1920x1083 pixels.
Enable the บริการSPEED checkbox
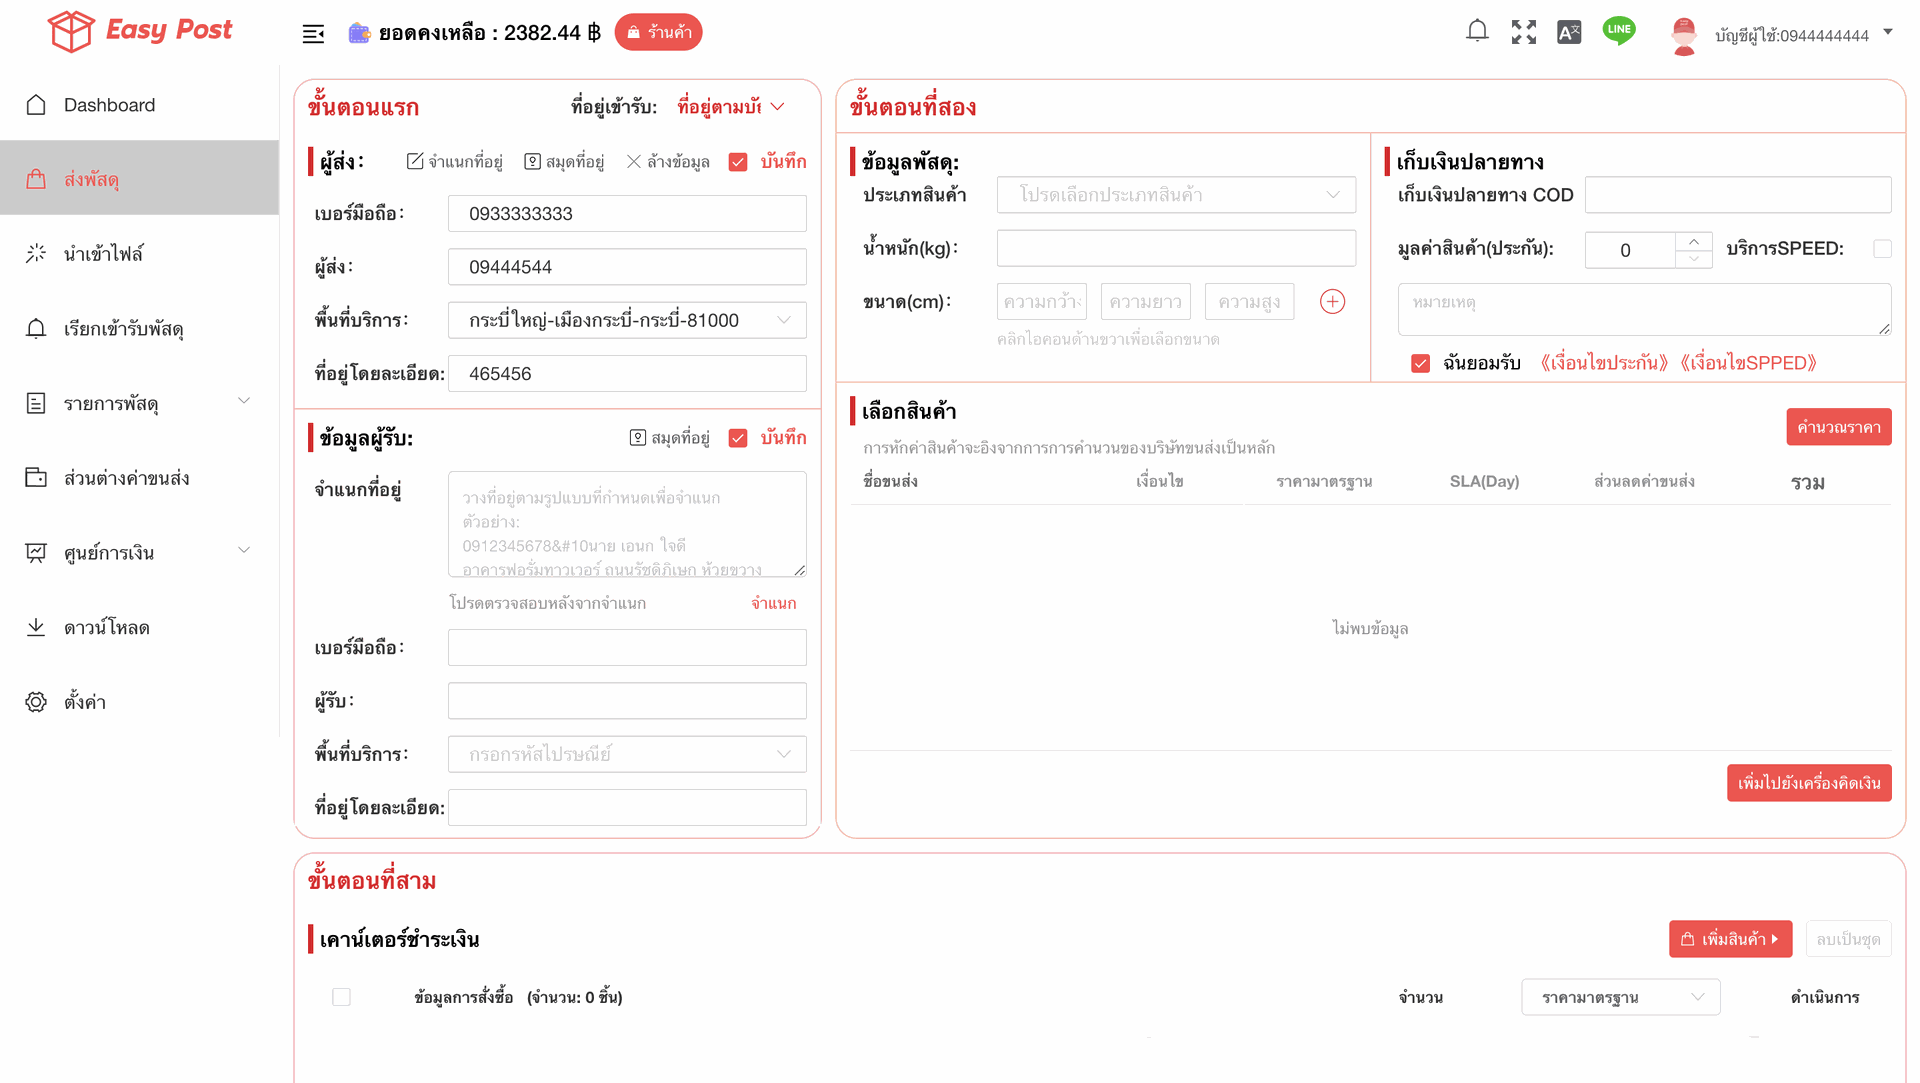[x=1883, y=249]
